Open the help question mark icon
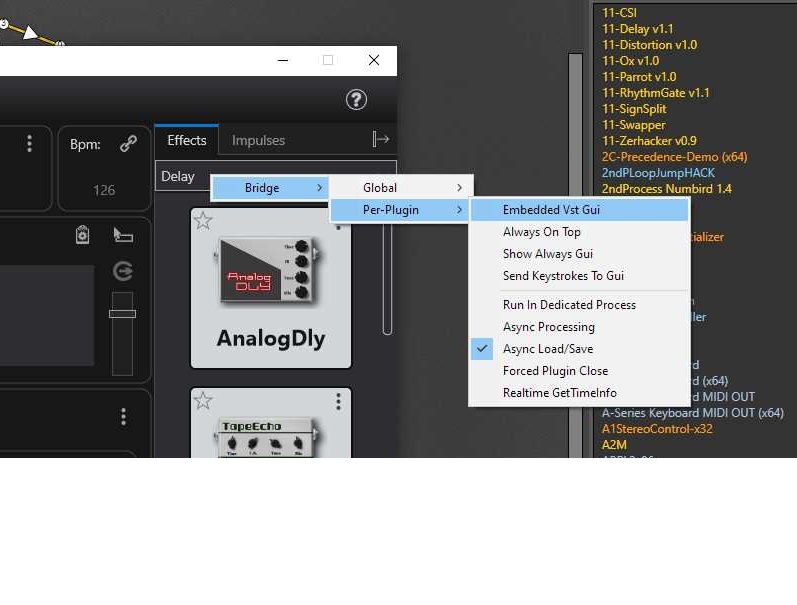 click(x=356, y=99)
